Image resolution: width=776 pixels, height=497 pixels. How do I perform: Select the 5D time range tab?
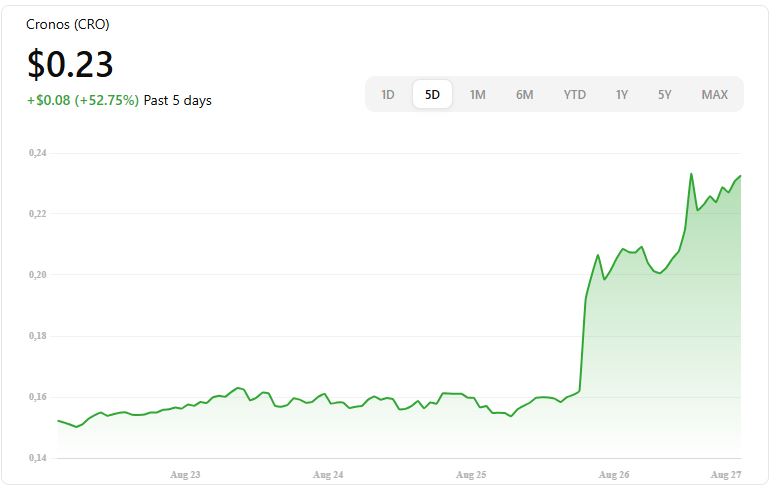coord(432,95)
